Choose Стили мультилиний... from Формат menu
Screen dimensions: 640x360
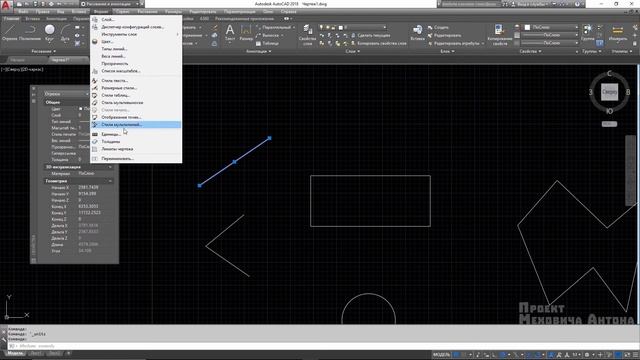[136, 124]
